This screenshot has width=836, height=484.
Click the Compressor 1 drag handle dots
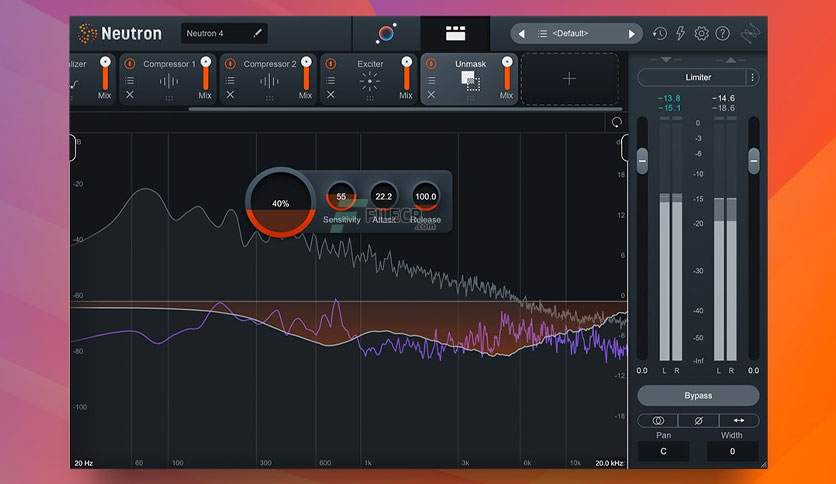tap(168, 99)
